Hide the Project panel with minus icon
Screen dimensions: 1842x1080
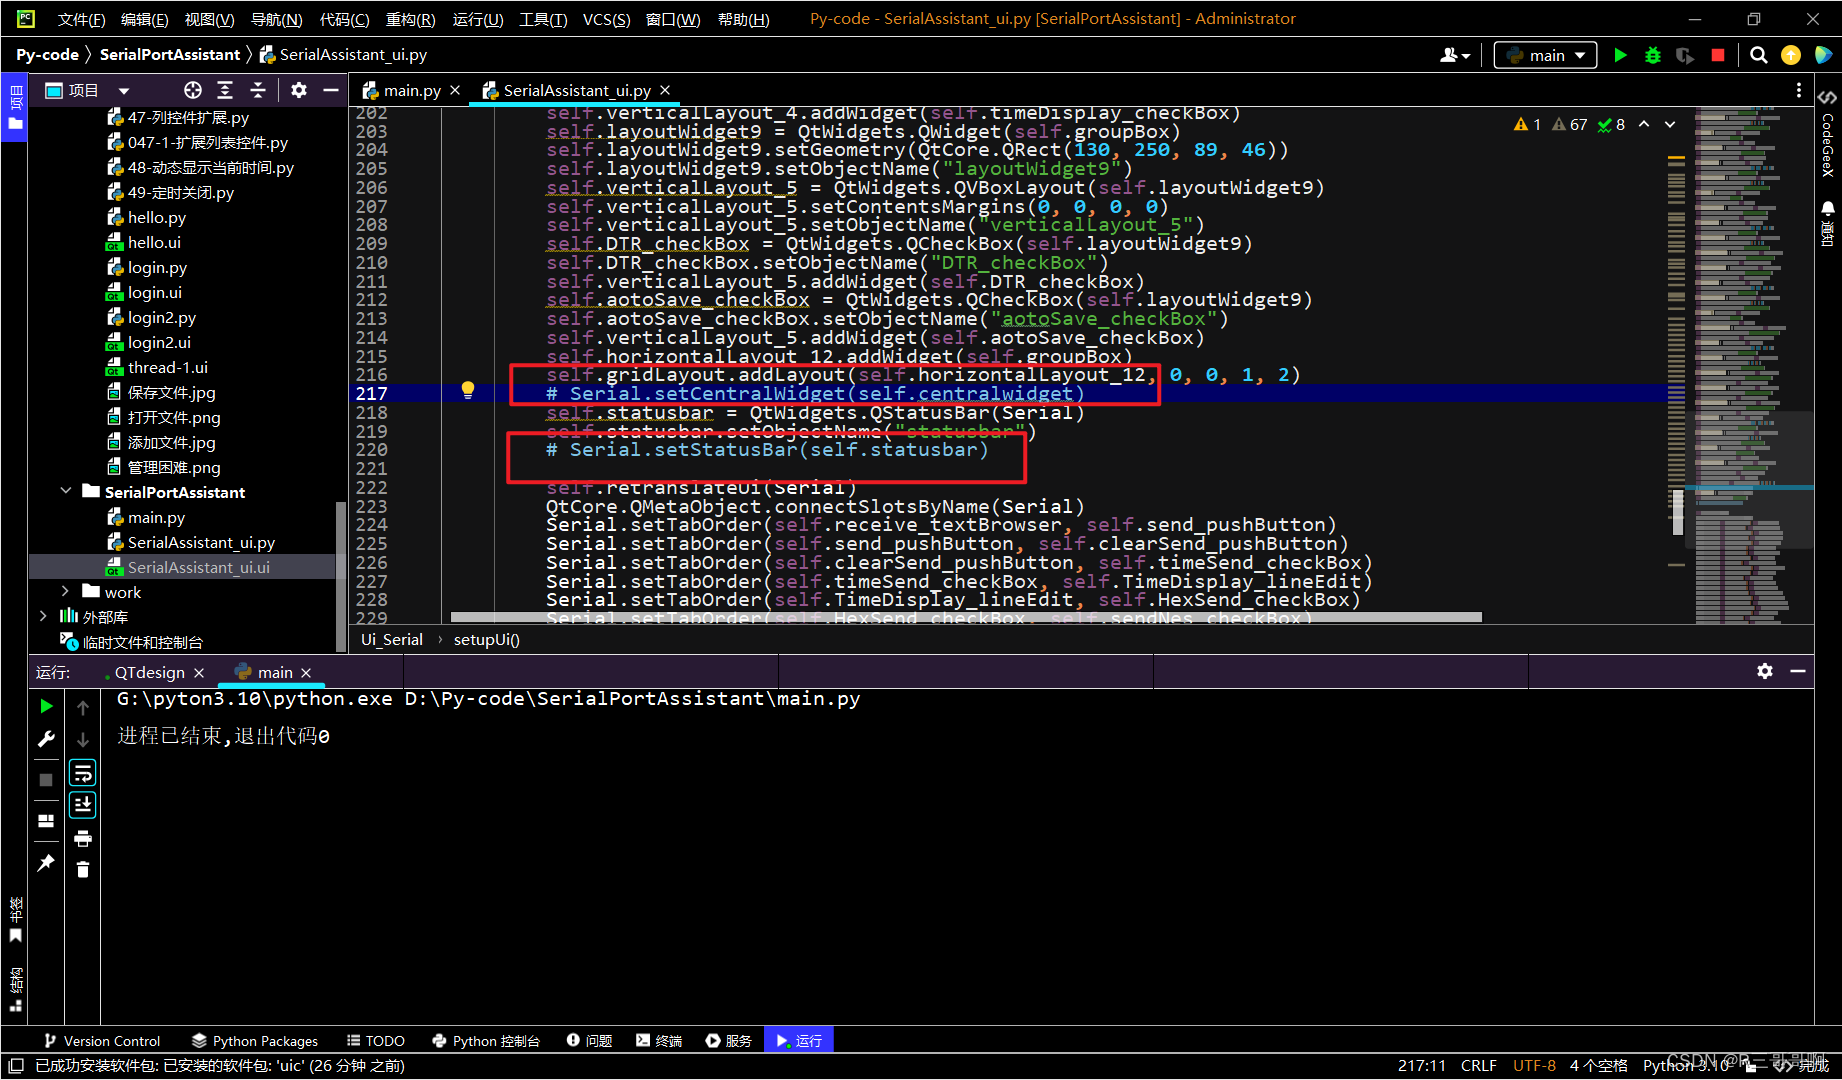[330, 90]
